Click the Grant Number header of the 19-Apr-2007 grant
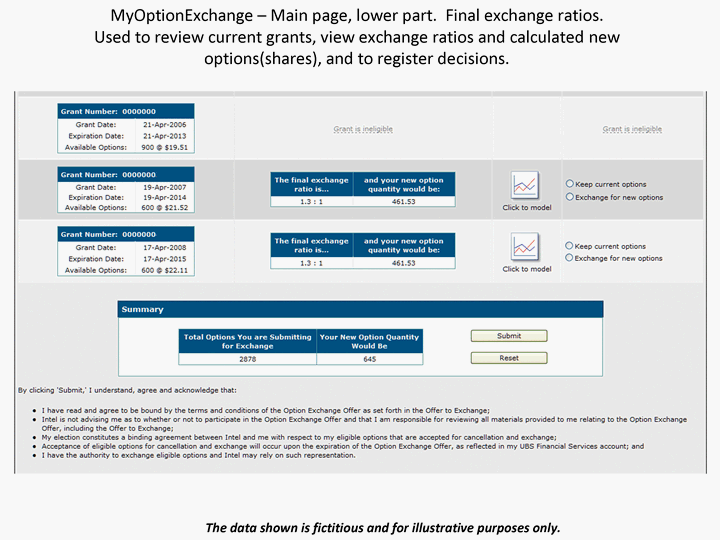 pyautogui.click(x=126, y=174)
